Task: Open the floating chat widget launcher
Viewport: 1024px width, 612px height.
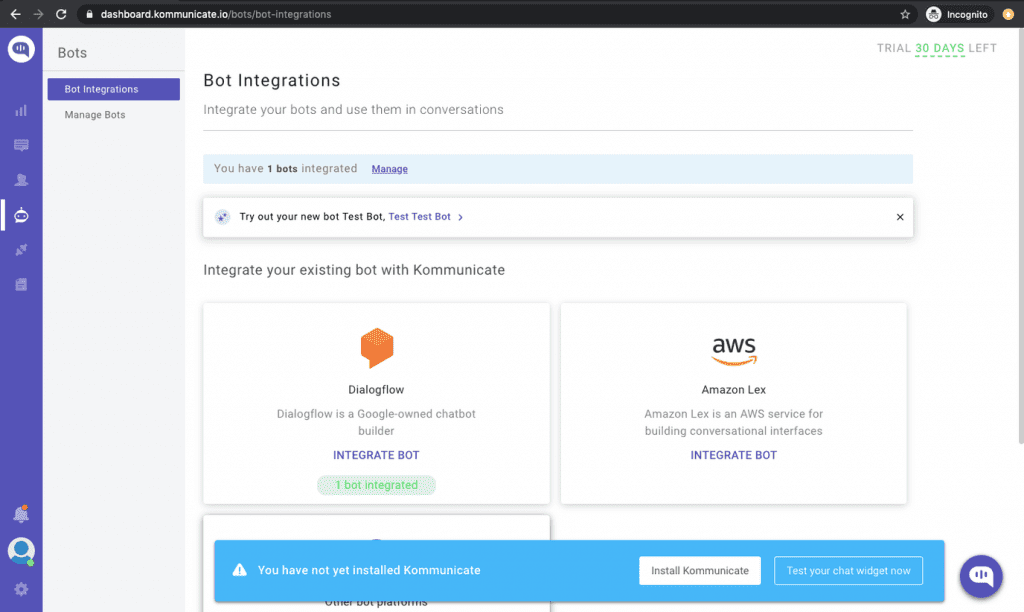Action: tap(981, 576)
